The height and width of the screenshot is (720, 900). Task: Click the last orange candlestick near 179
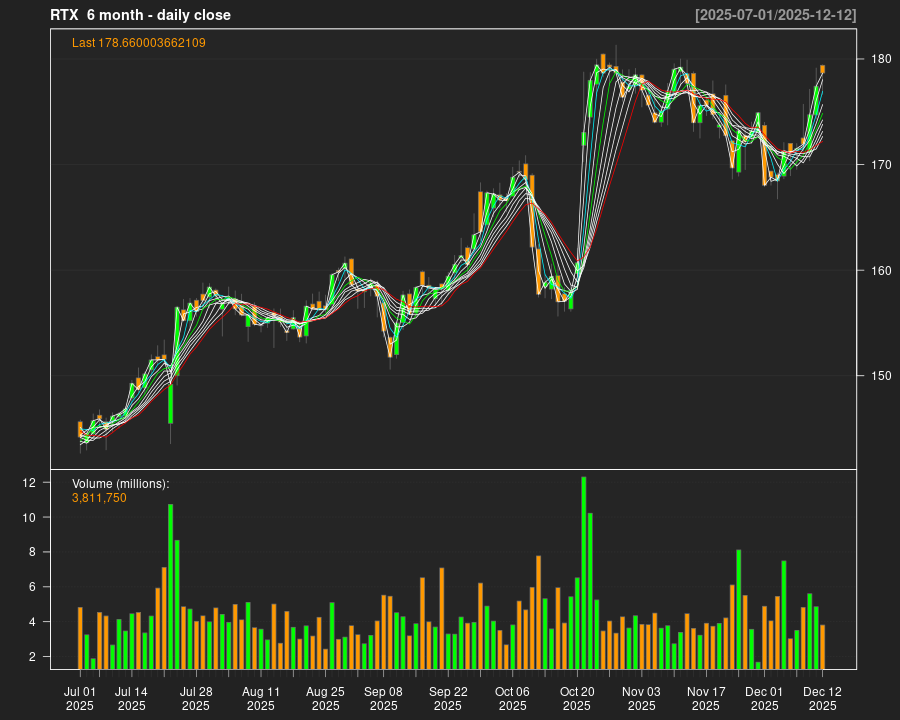click(823, 69)
